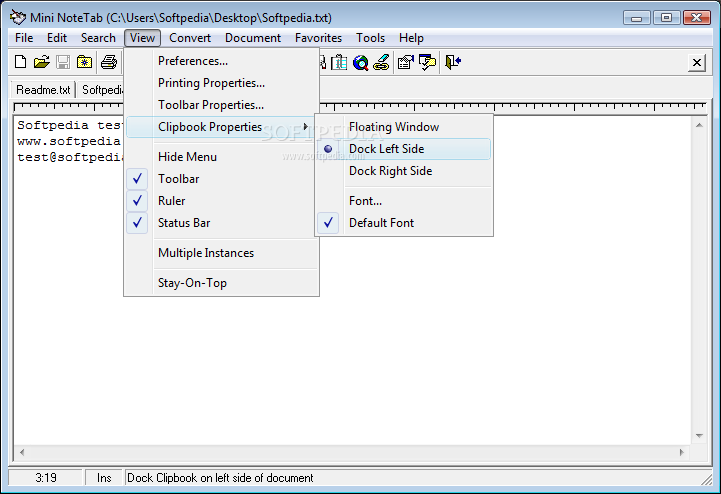Image resolution: width=721 pixels, height=494 pixels.
Task: Click the Ins insert mode status cell
Action: 104,478
